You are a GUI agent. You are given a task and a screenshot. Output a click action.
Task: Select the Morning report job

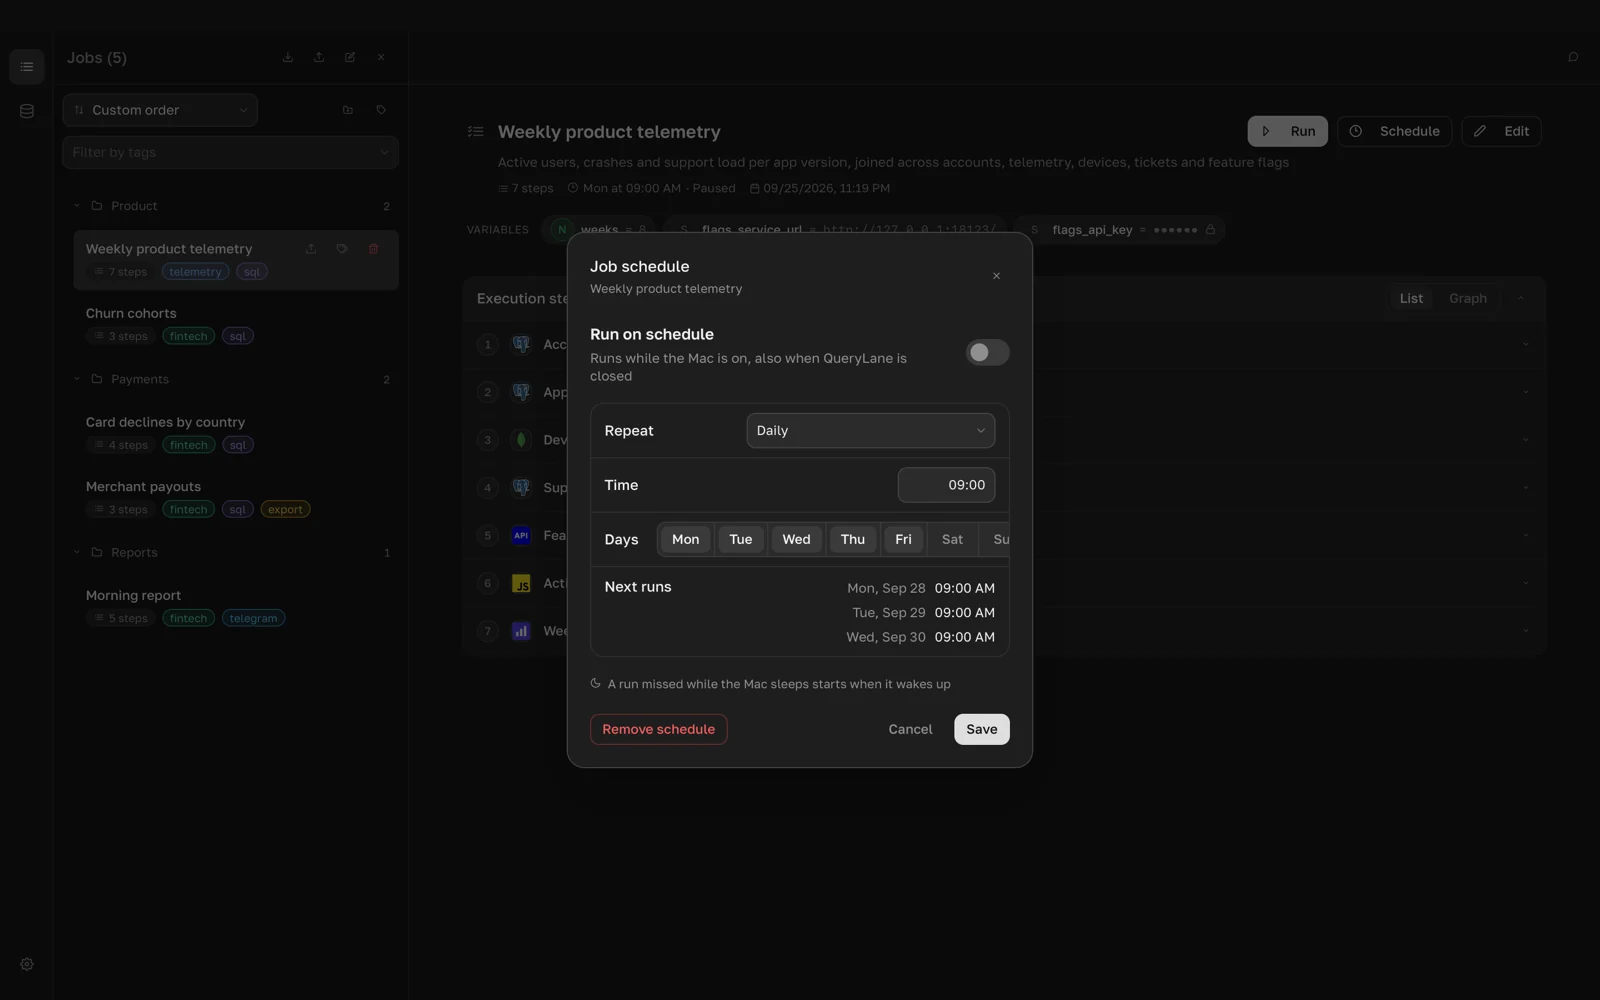click(236, 606)
